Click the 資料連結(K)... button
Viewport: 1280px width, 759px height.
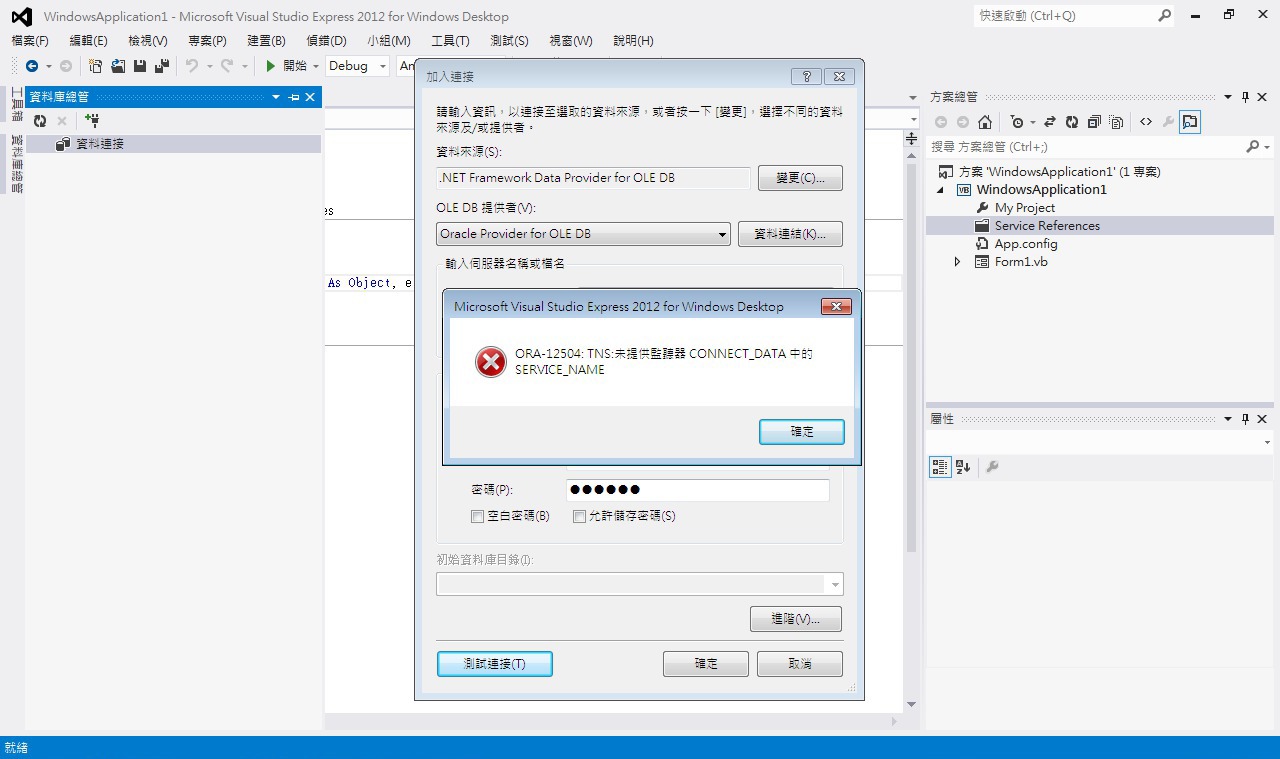click(790, 234)
